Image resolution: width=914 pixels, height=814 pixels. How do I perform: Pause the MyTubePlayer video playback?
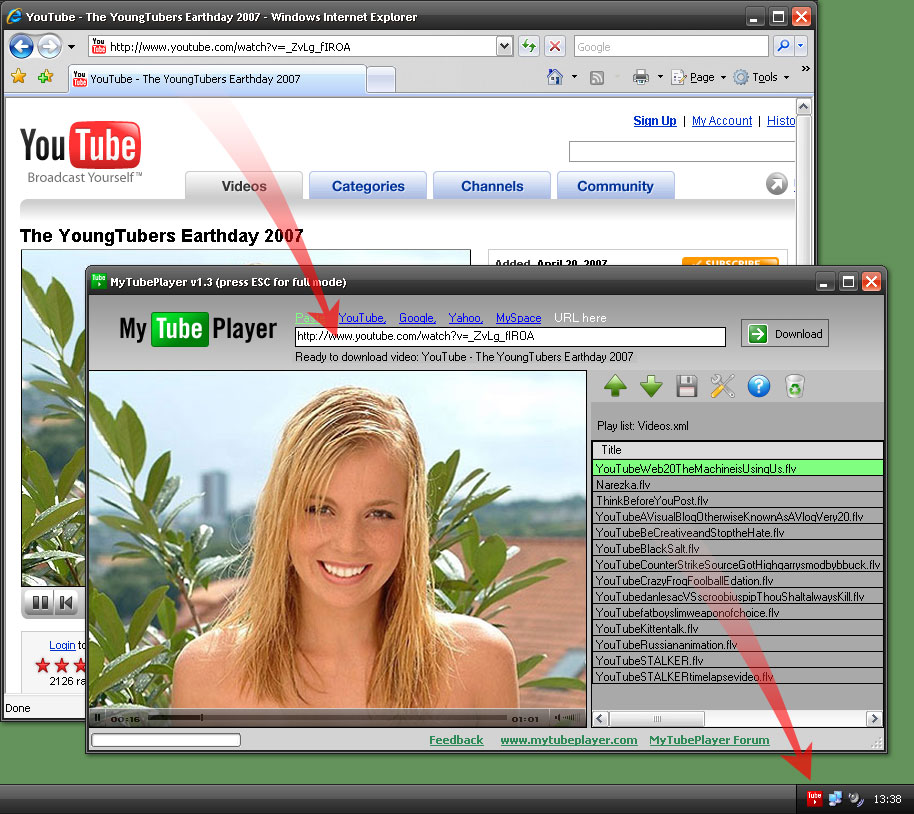pos(97,718)
